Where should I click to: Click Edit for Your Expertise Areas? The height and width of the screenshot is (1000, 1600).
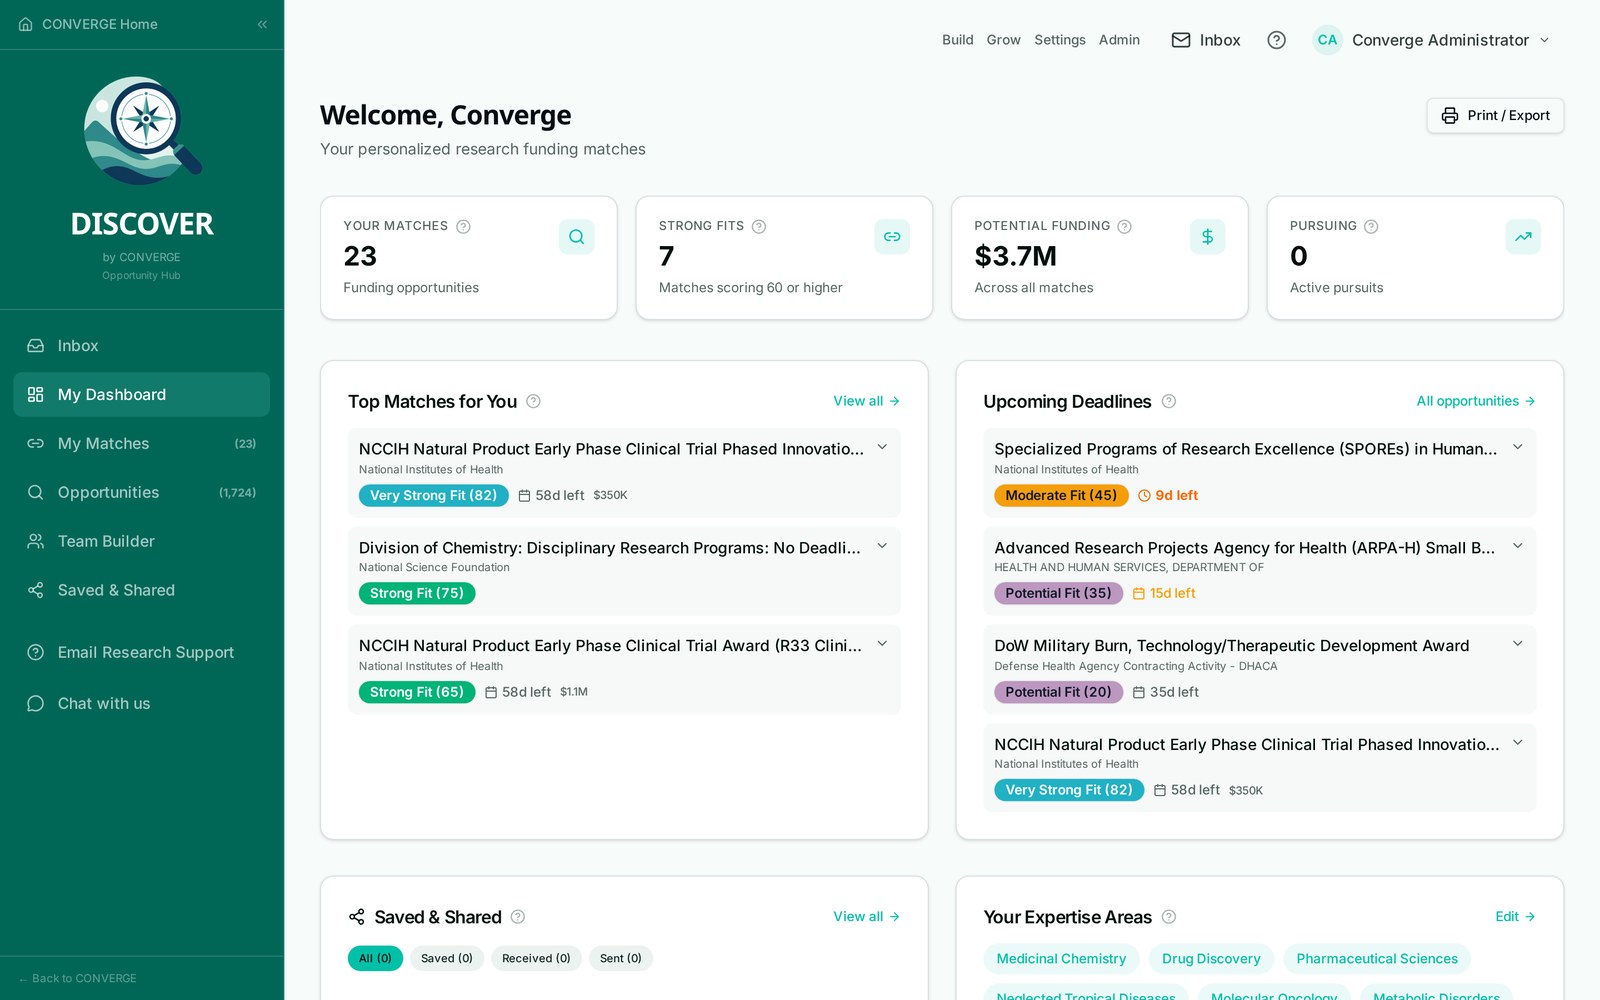pos(1515,917)
